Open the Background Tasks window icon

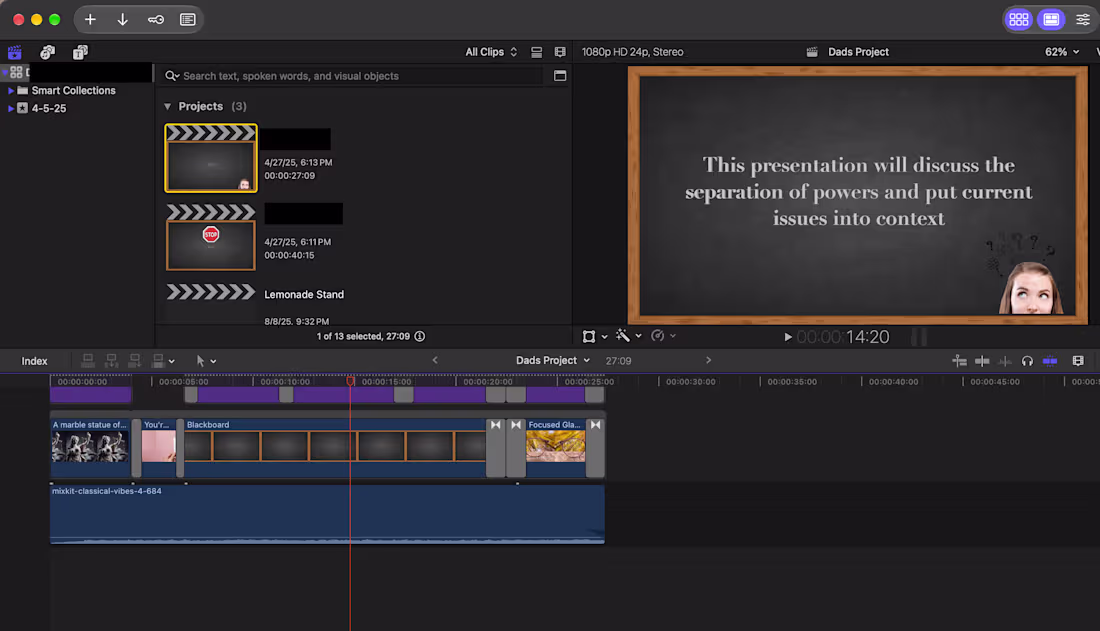point(187,20)
